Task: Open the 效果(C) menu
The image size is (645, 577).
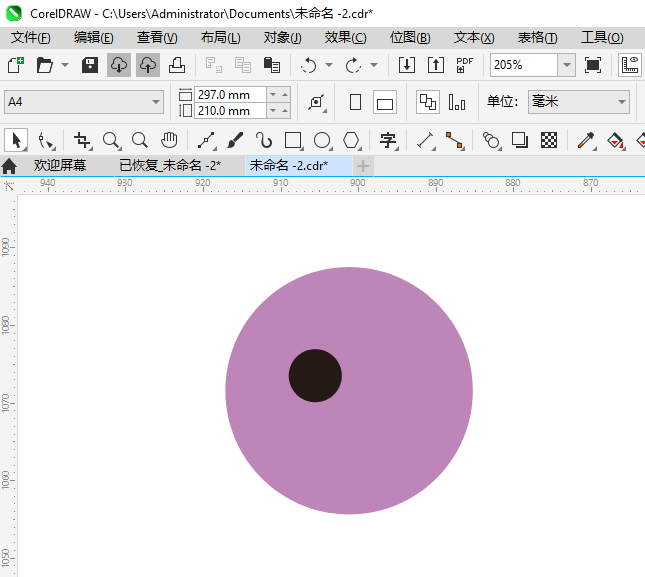Action: click(346, 38)
